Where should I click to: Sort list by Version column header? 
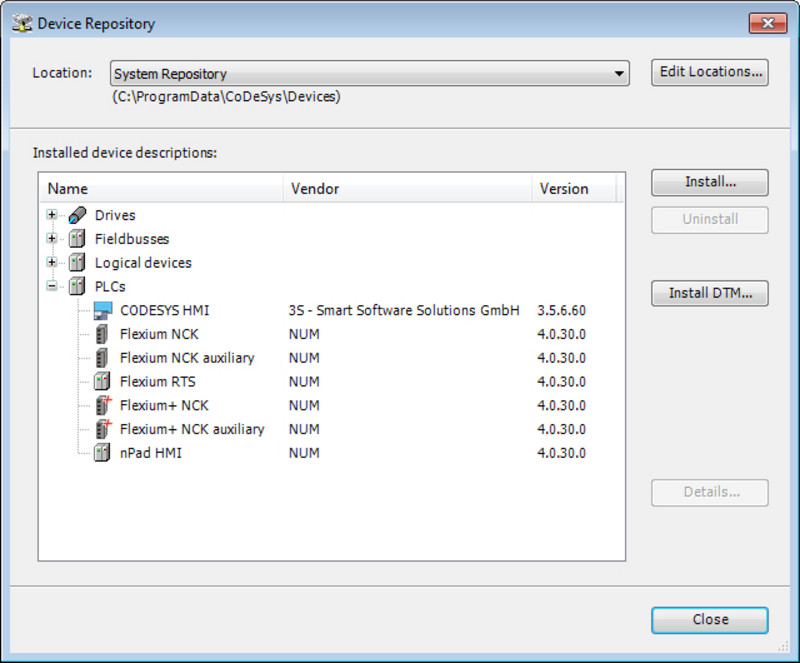(570, 188)
